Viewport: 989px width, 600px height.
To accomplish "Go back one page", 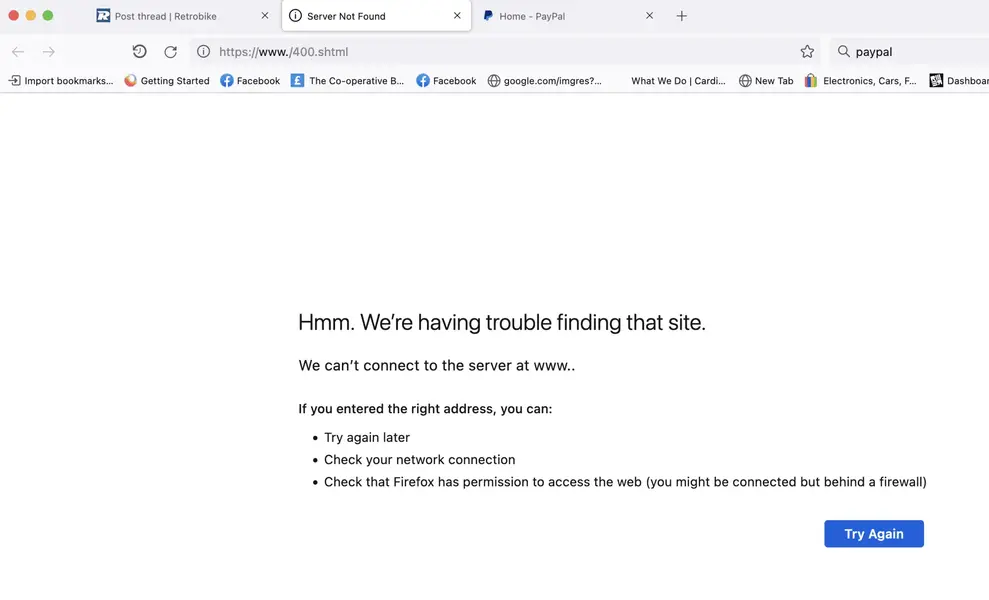I will [18, 52].
